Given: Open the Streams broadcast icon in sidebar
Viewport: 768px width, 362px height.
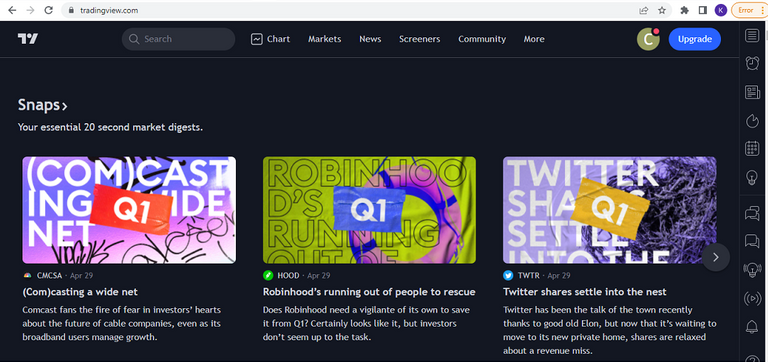Looking at the screenshot, I should click(752, 299).
